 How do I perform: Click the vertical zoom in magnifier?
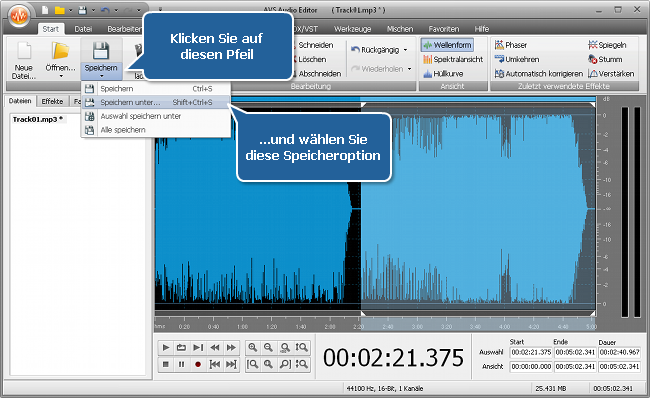[301, 347]
